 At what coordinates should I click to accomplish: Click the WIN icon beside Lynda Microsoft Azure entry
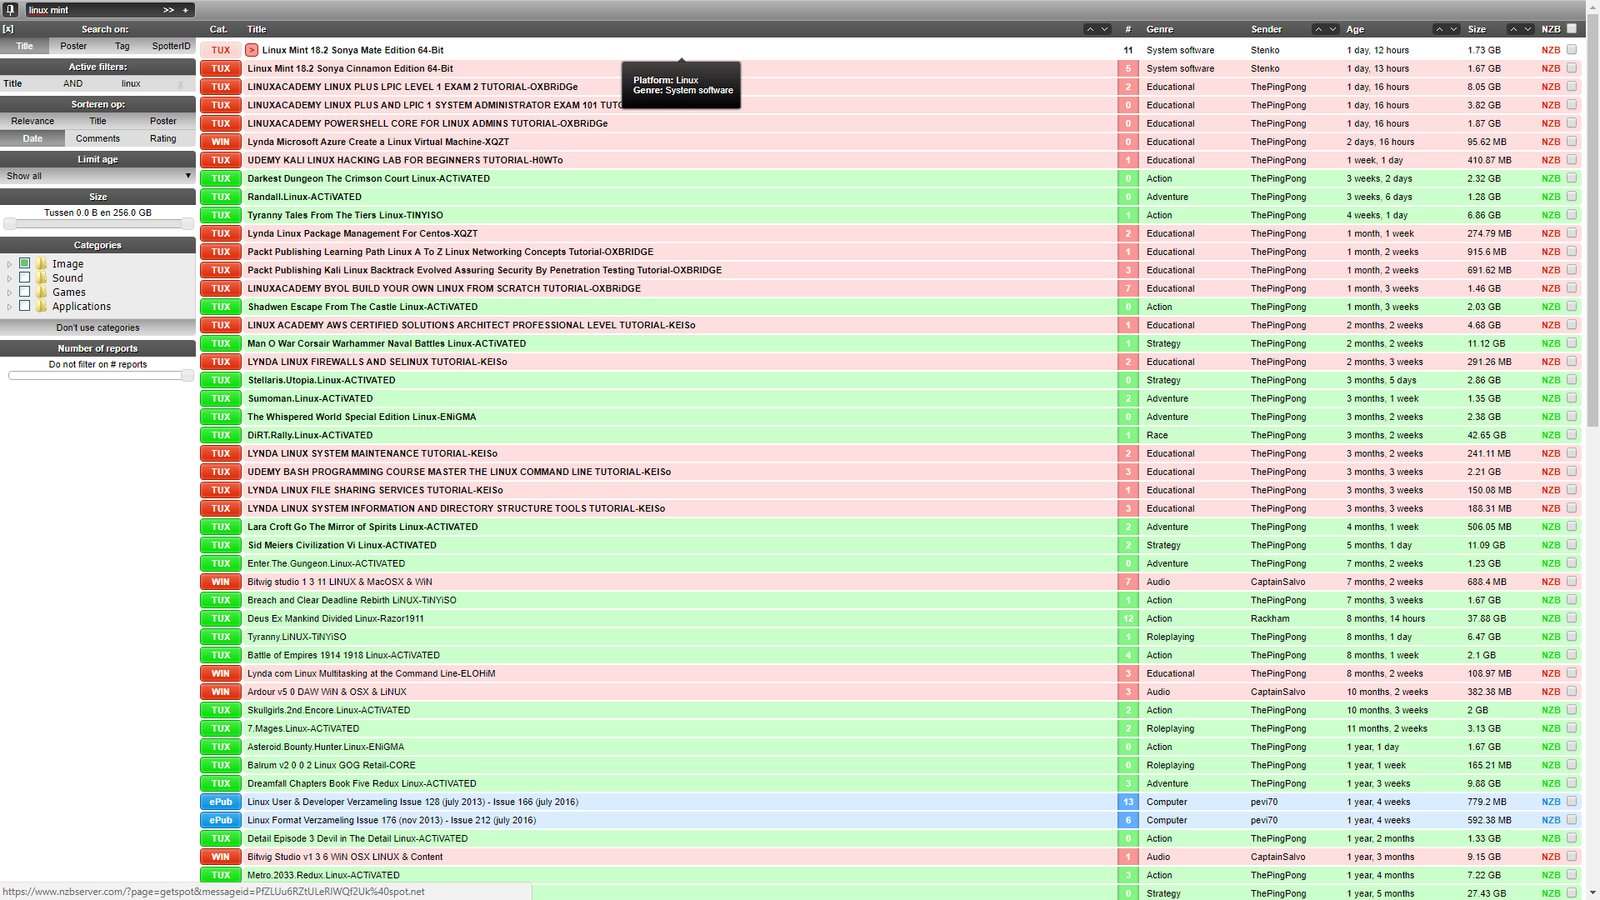point(220,141)
